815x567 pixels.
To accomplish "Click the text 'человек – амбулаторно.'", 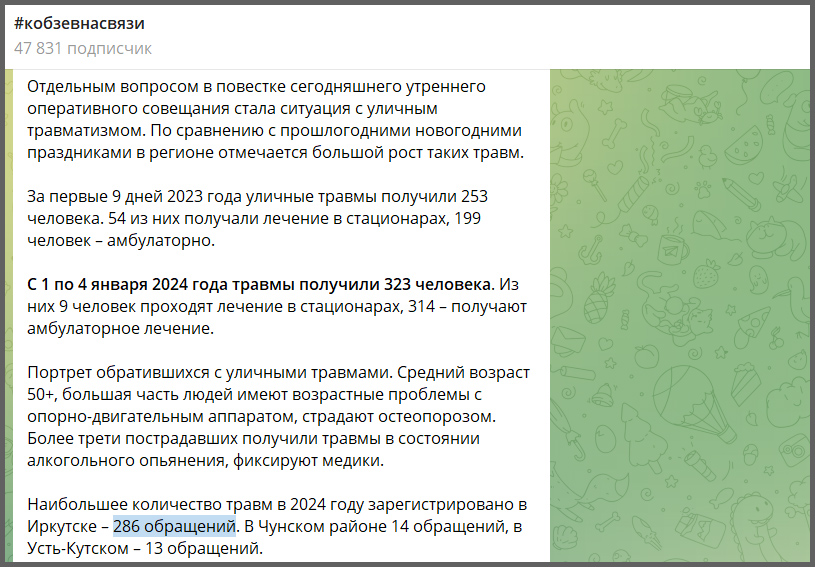I will [x=121, y=241].
